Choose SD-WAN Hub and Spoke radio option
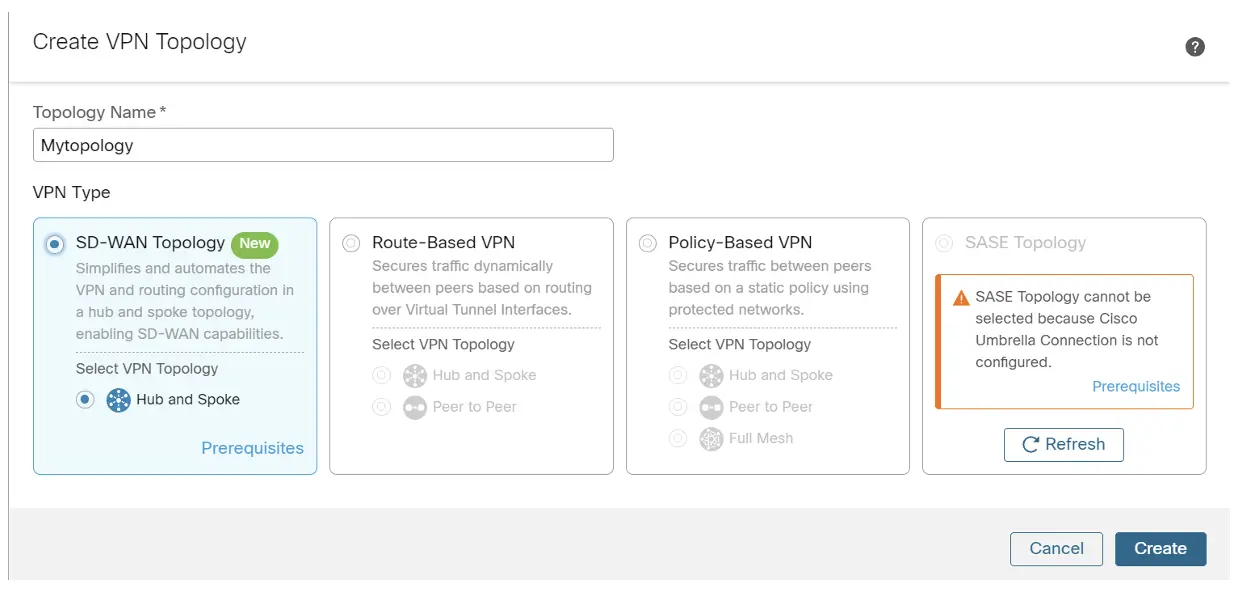Screen dimensions: 1236x590 [x=86, y=400]
